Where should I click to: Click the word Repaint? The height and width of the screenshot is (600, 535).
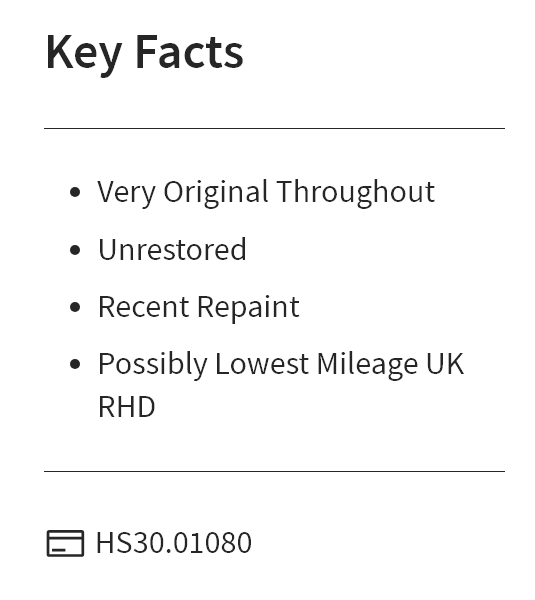coord(248,308)
